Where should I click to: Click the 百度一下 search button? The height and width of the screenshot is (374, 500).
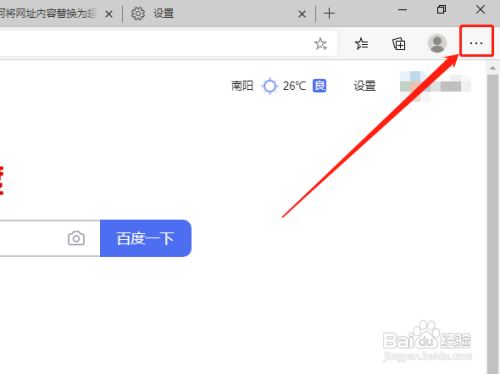[146, 238]
